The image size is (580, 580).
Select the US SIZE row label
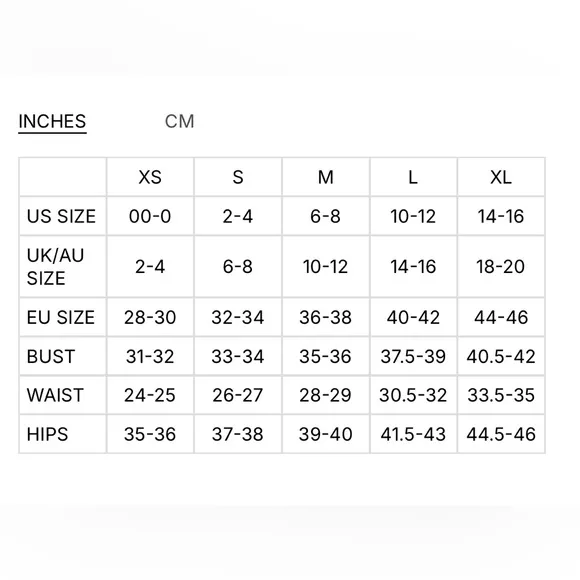[61, 216]
